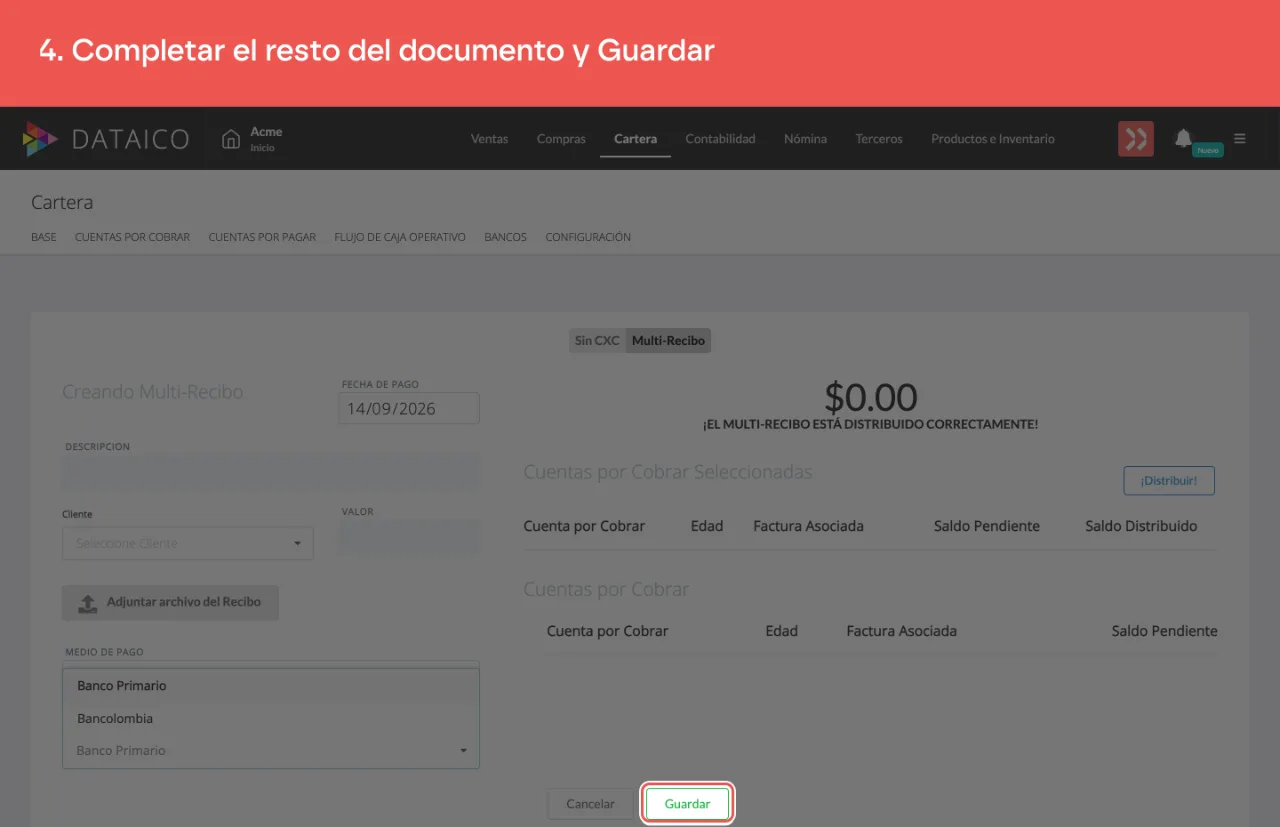The height and width of the screenshot is (827, 1280).
Task: Go to CUENTAS POR COBRAR tab
Action: coord(132,237)
